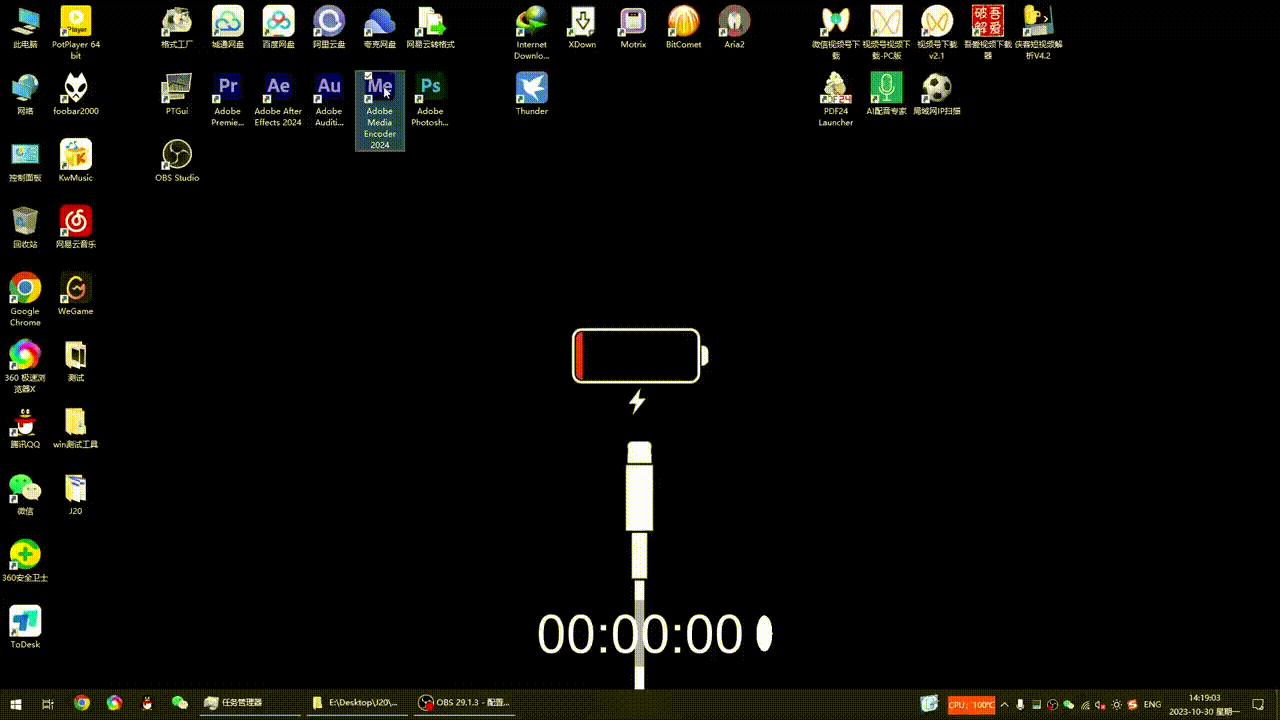Open the notification center on the taskbar

click(1258, 704)
